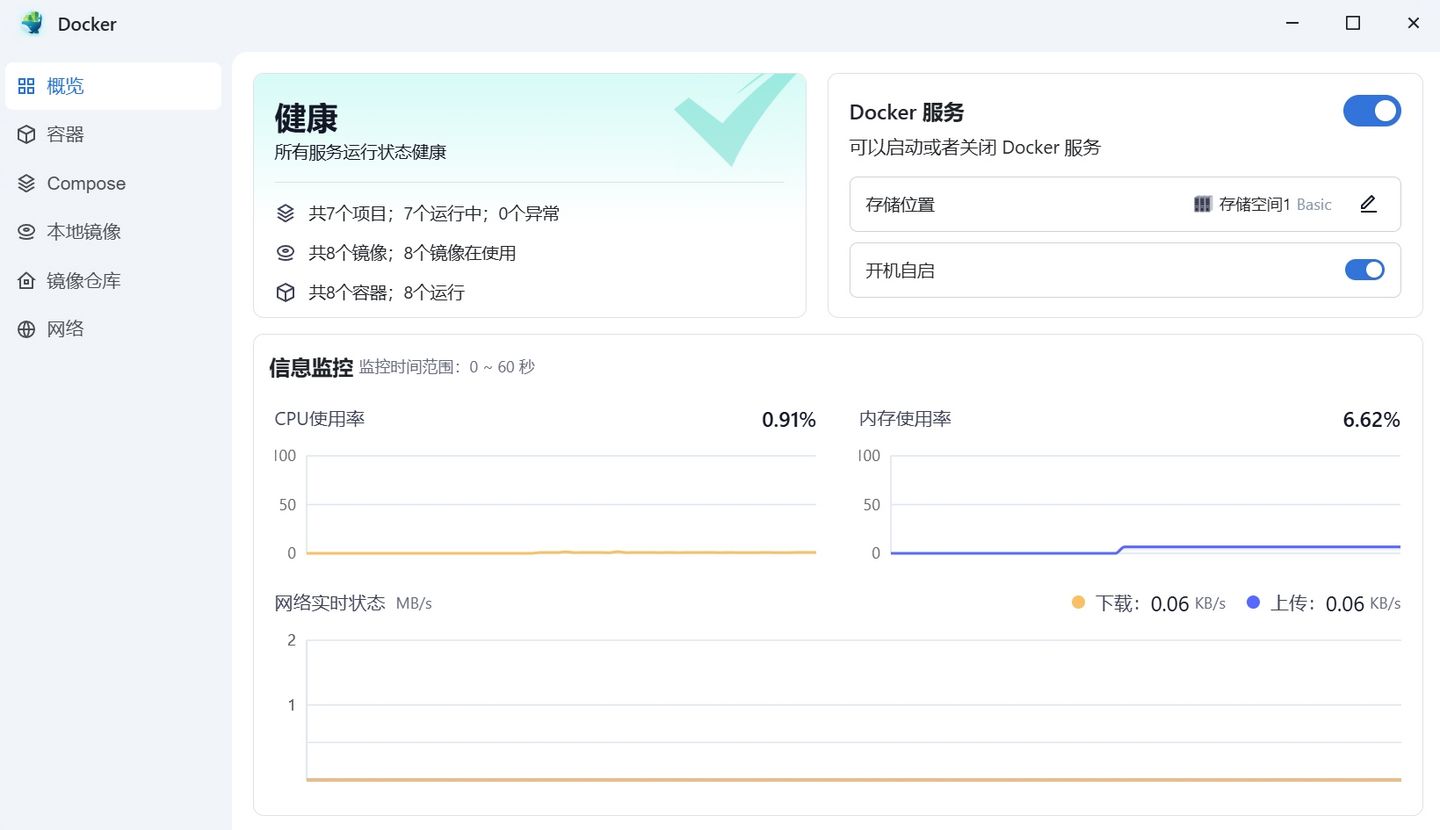Click the Overview grid icon in sidebar
1440x830 pixels.
pos(26,86)
